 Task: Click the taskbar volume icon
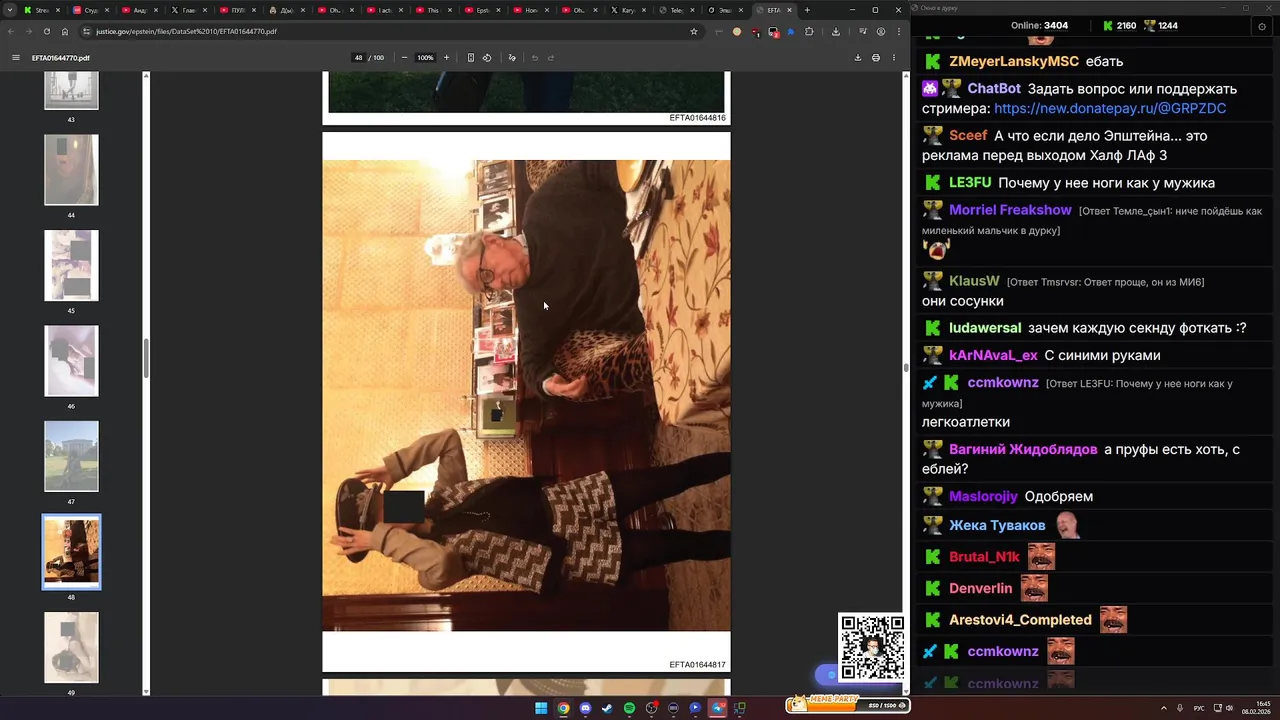click(1229, 708)
